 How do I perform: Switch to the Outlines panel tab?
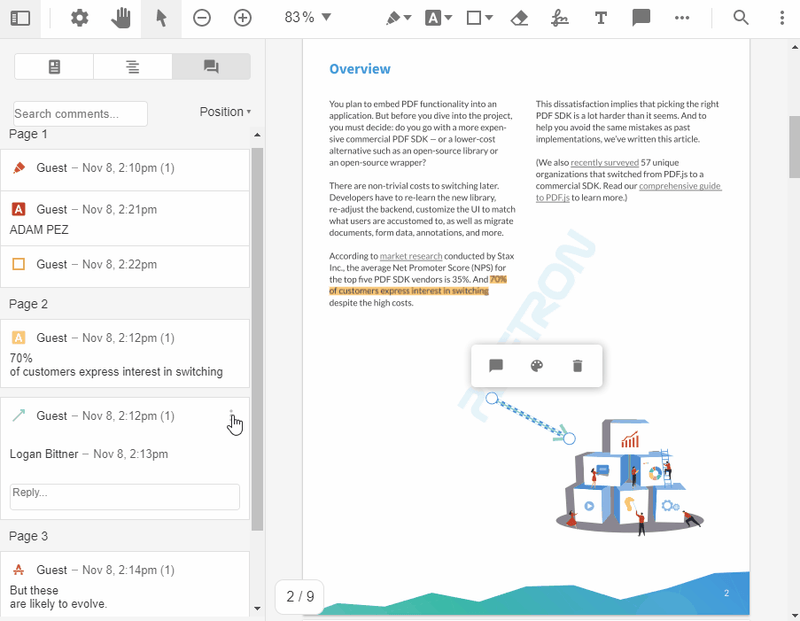(x=133, y=66)
